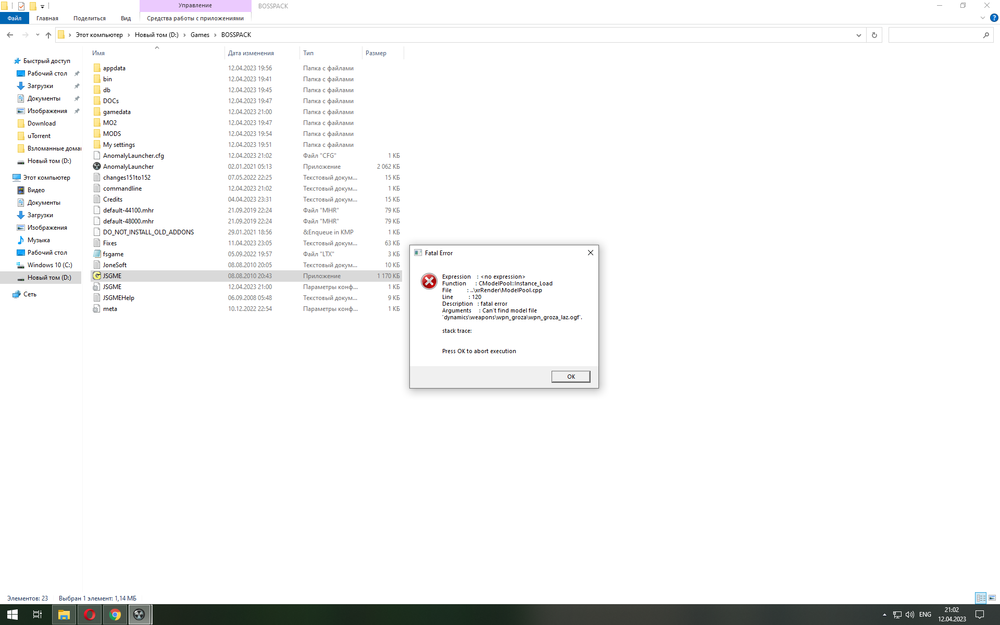Select the fsgame LTX file icon
Viewport: 1000px width, 625px height.
[97, 254]
